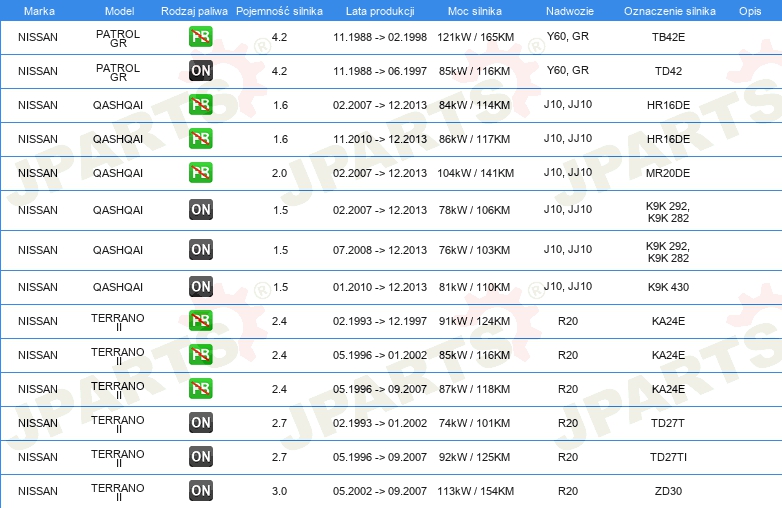Screen dimensions: 782x508
Task: Click the Pojemność silnika column header
Action: pyautogui.click(x=279, y=11)
